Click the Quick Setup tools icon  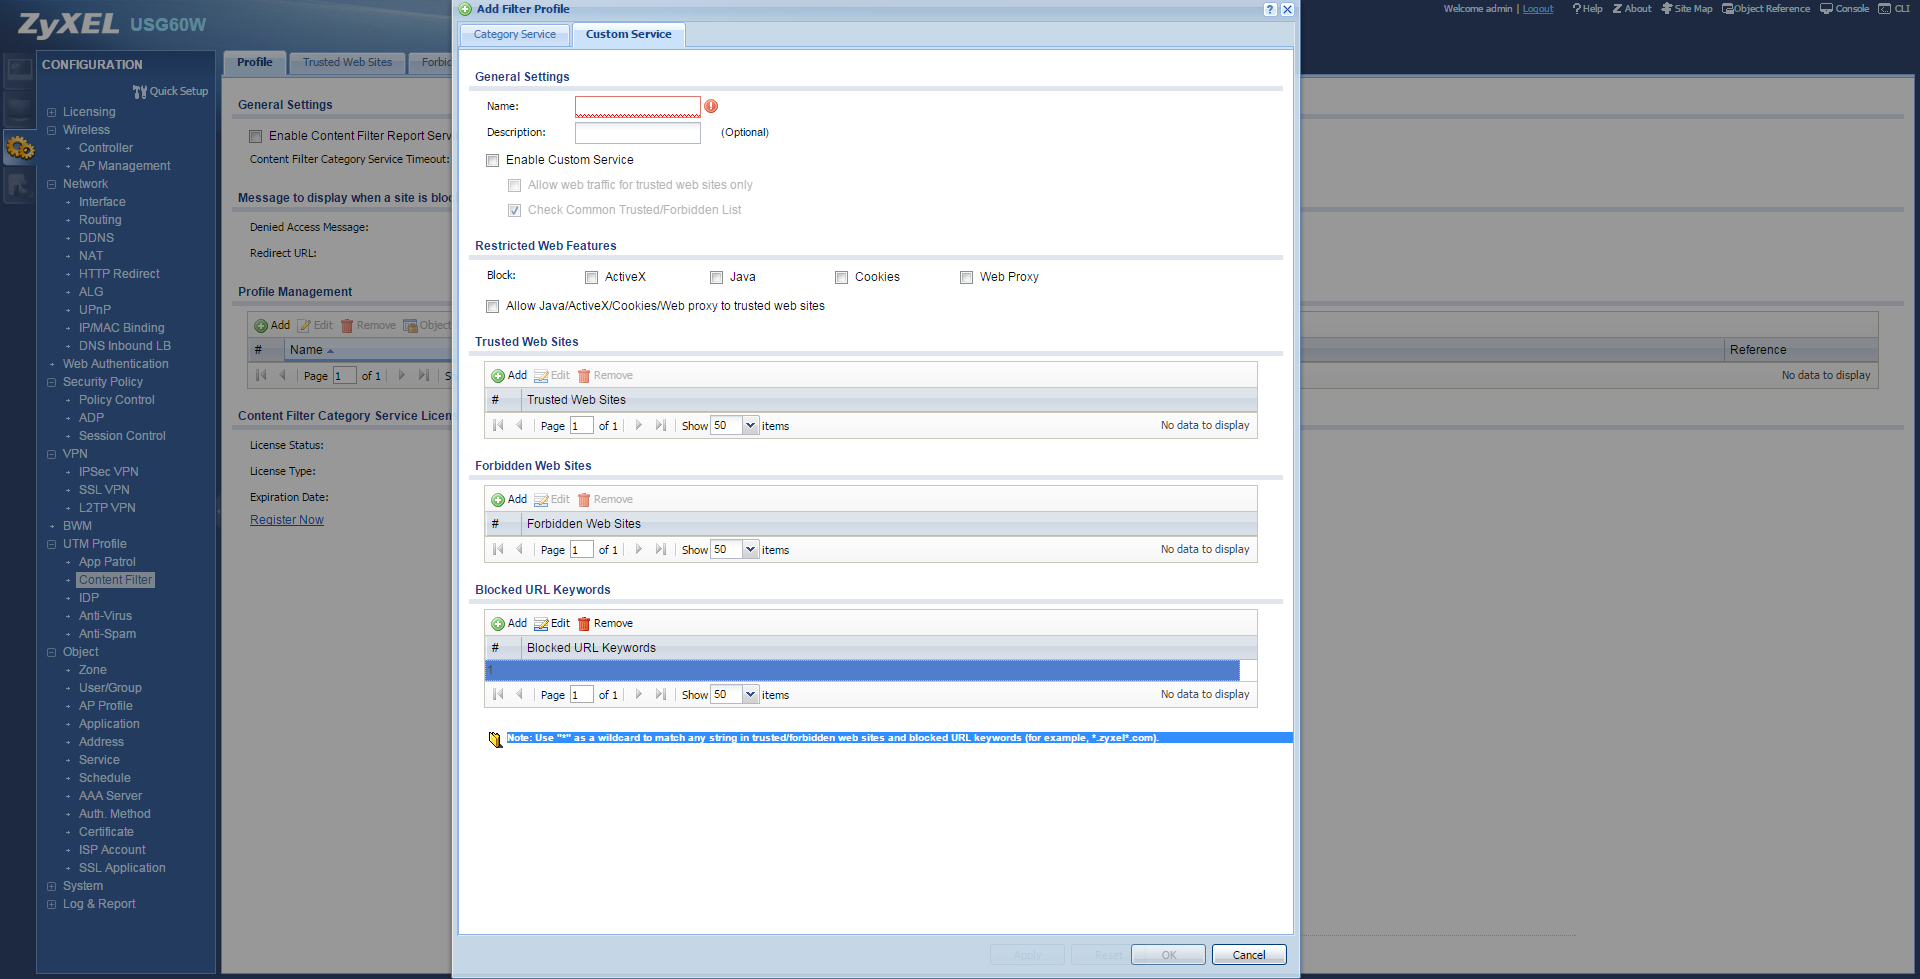140,92
